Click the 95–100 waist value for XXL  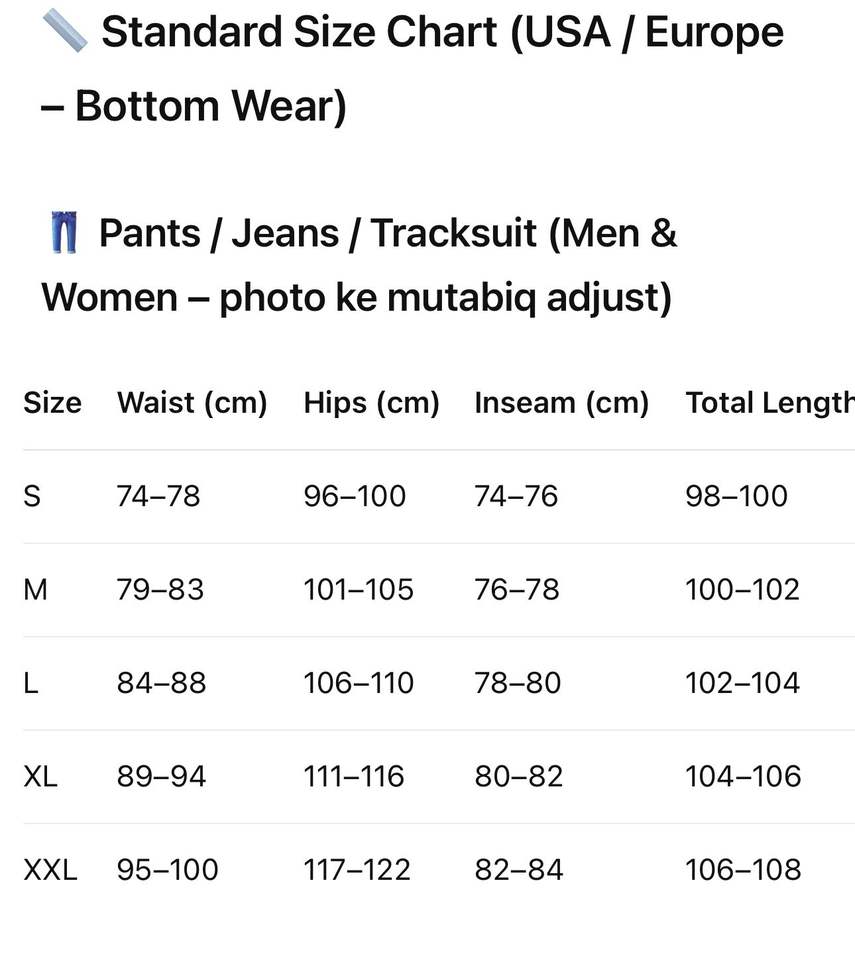[x=167, y=870]
